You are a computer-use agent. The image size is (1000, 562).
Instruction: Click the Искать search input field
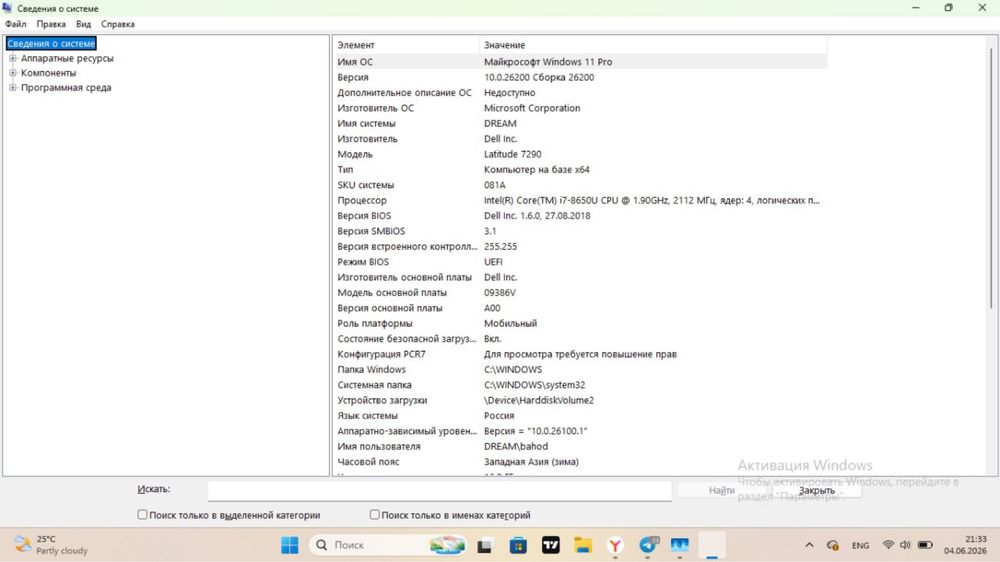(439, 490)
